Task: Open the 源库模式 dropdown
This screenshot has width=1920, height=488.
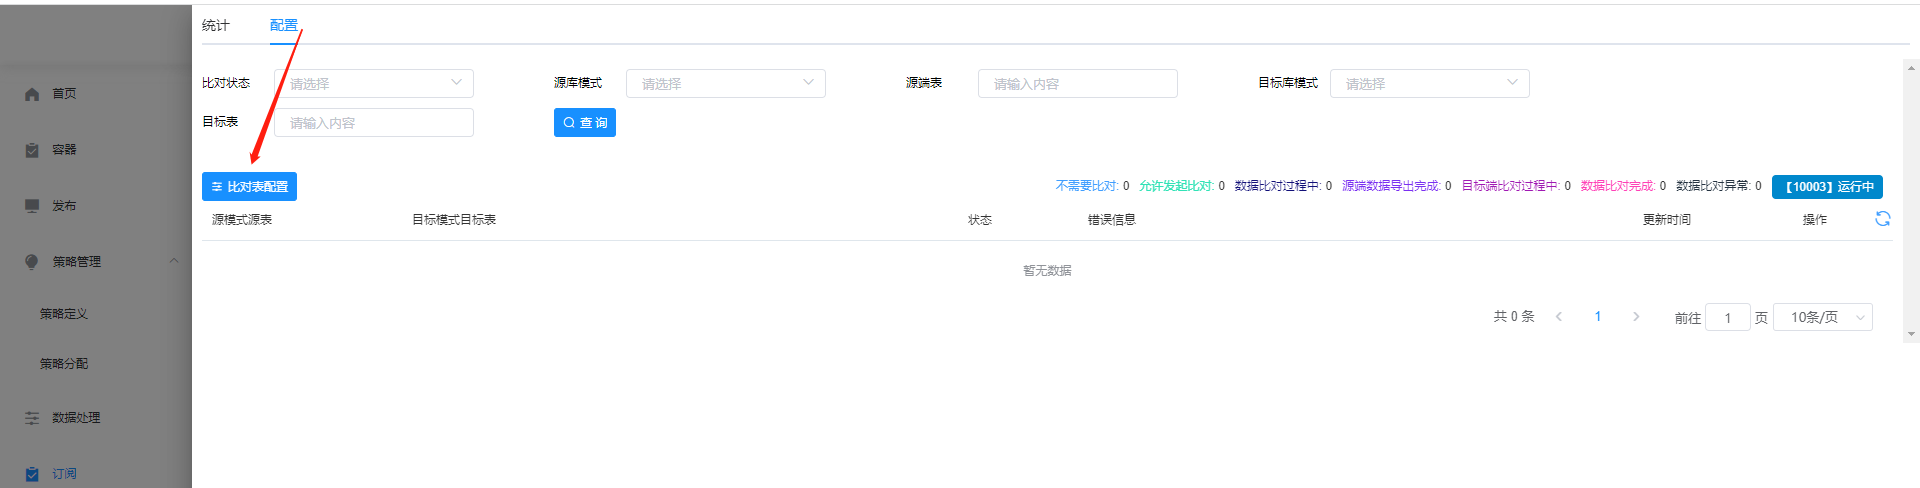Action: click(725, 84)
